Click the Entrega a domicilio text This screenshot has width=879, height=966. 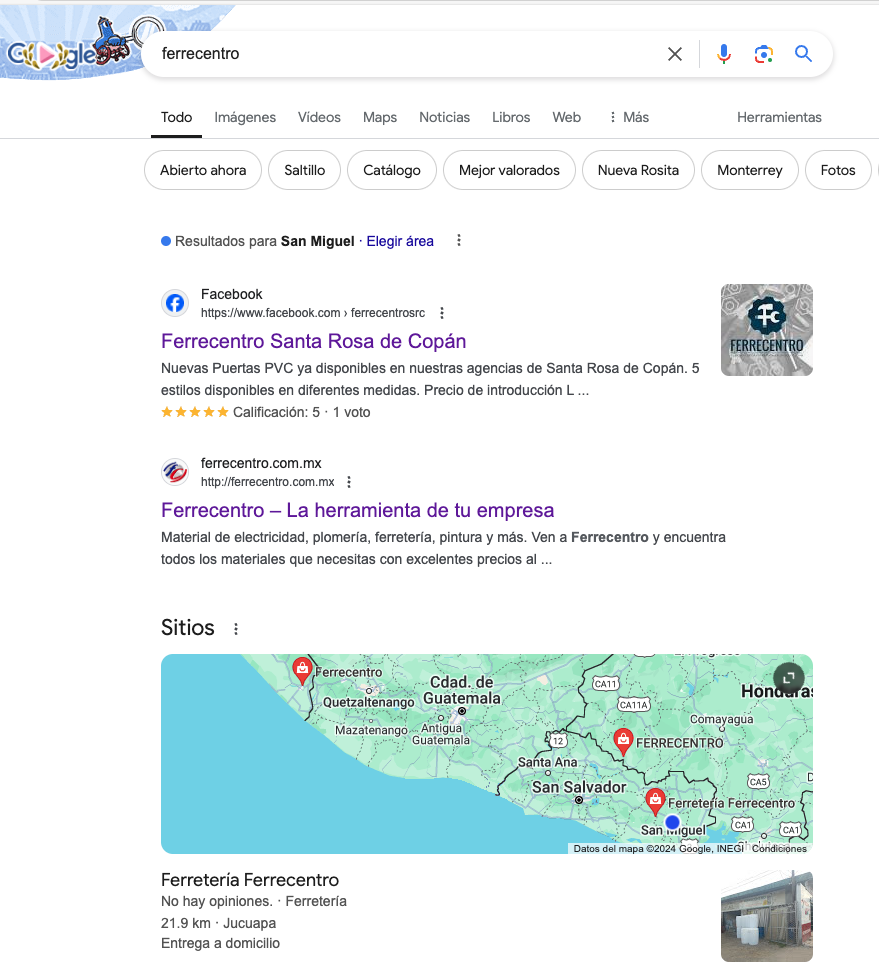tap(220, 943)
